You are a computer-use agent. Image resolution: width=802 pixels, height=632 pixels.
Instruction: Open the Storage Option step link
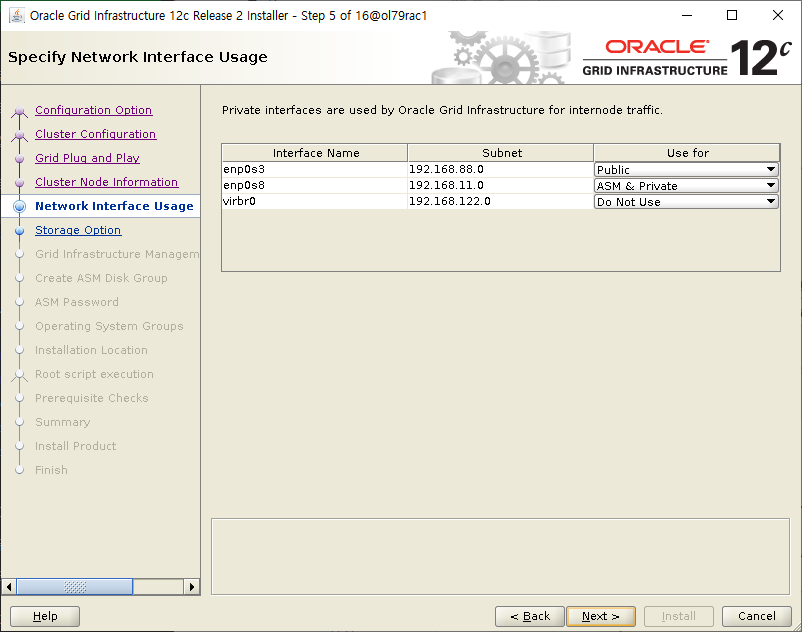point(78,230)
